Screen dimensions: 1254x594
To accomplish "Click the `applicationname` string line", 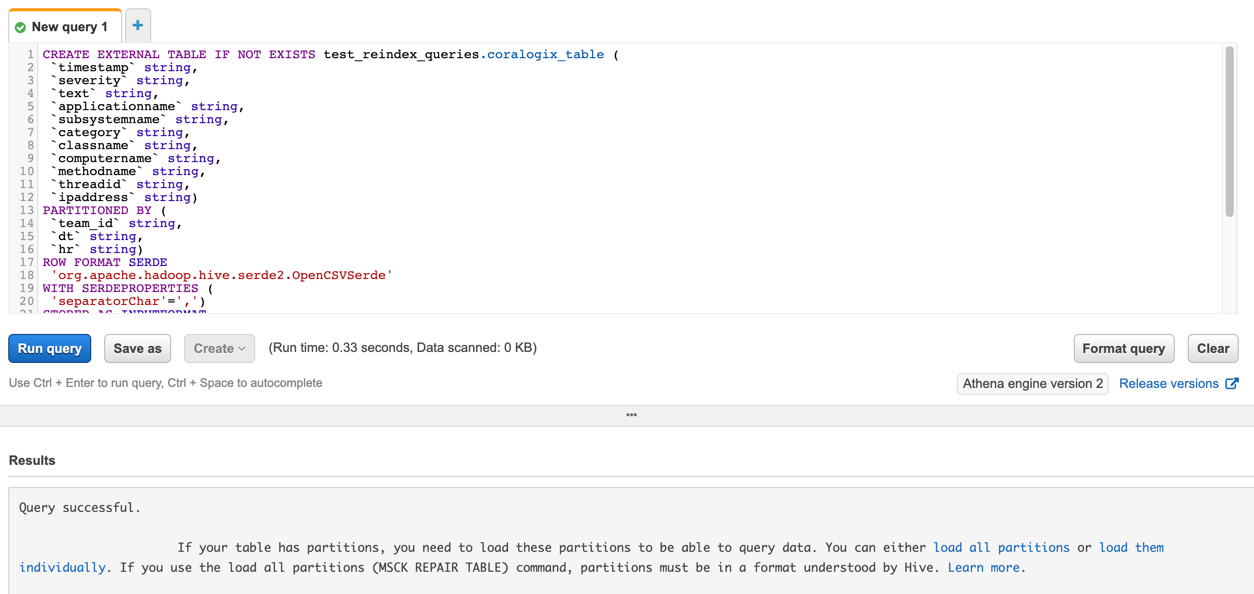I will 147,106.
